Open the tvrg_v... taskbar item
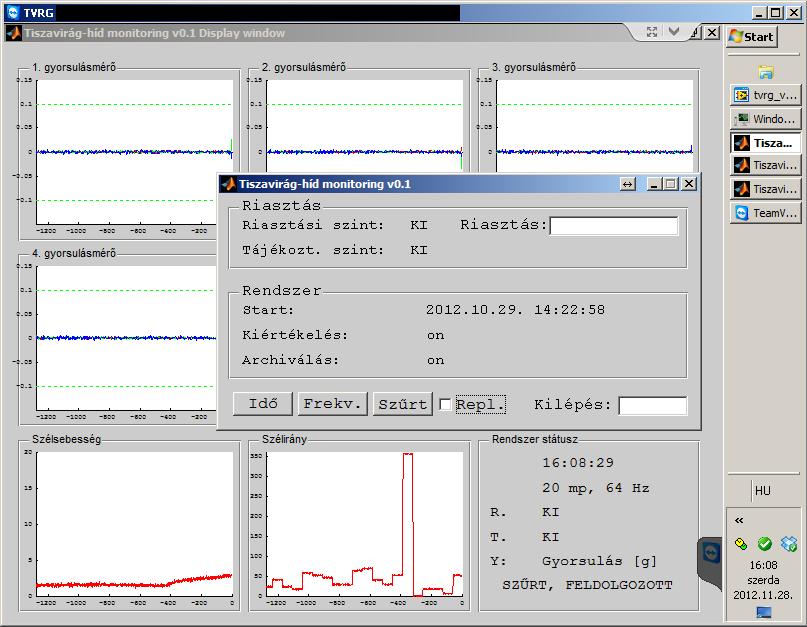 [x=765, y=95]
